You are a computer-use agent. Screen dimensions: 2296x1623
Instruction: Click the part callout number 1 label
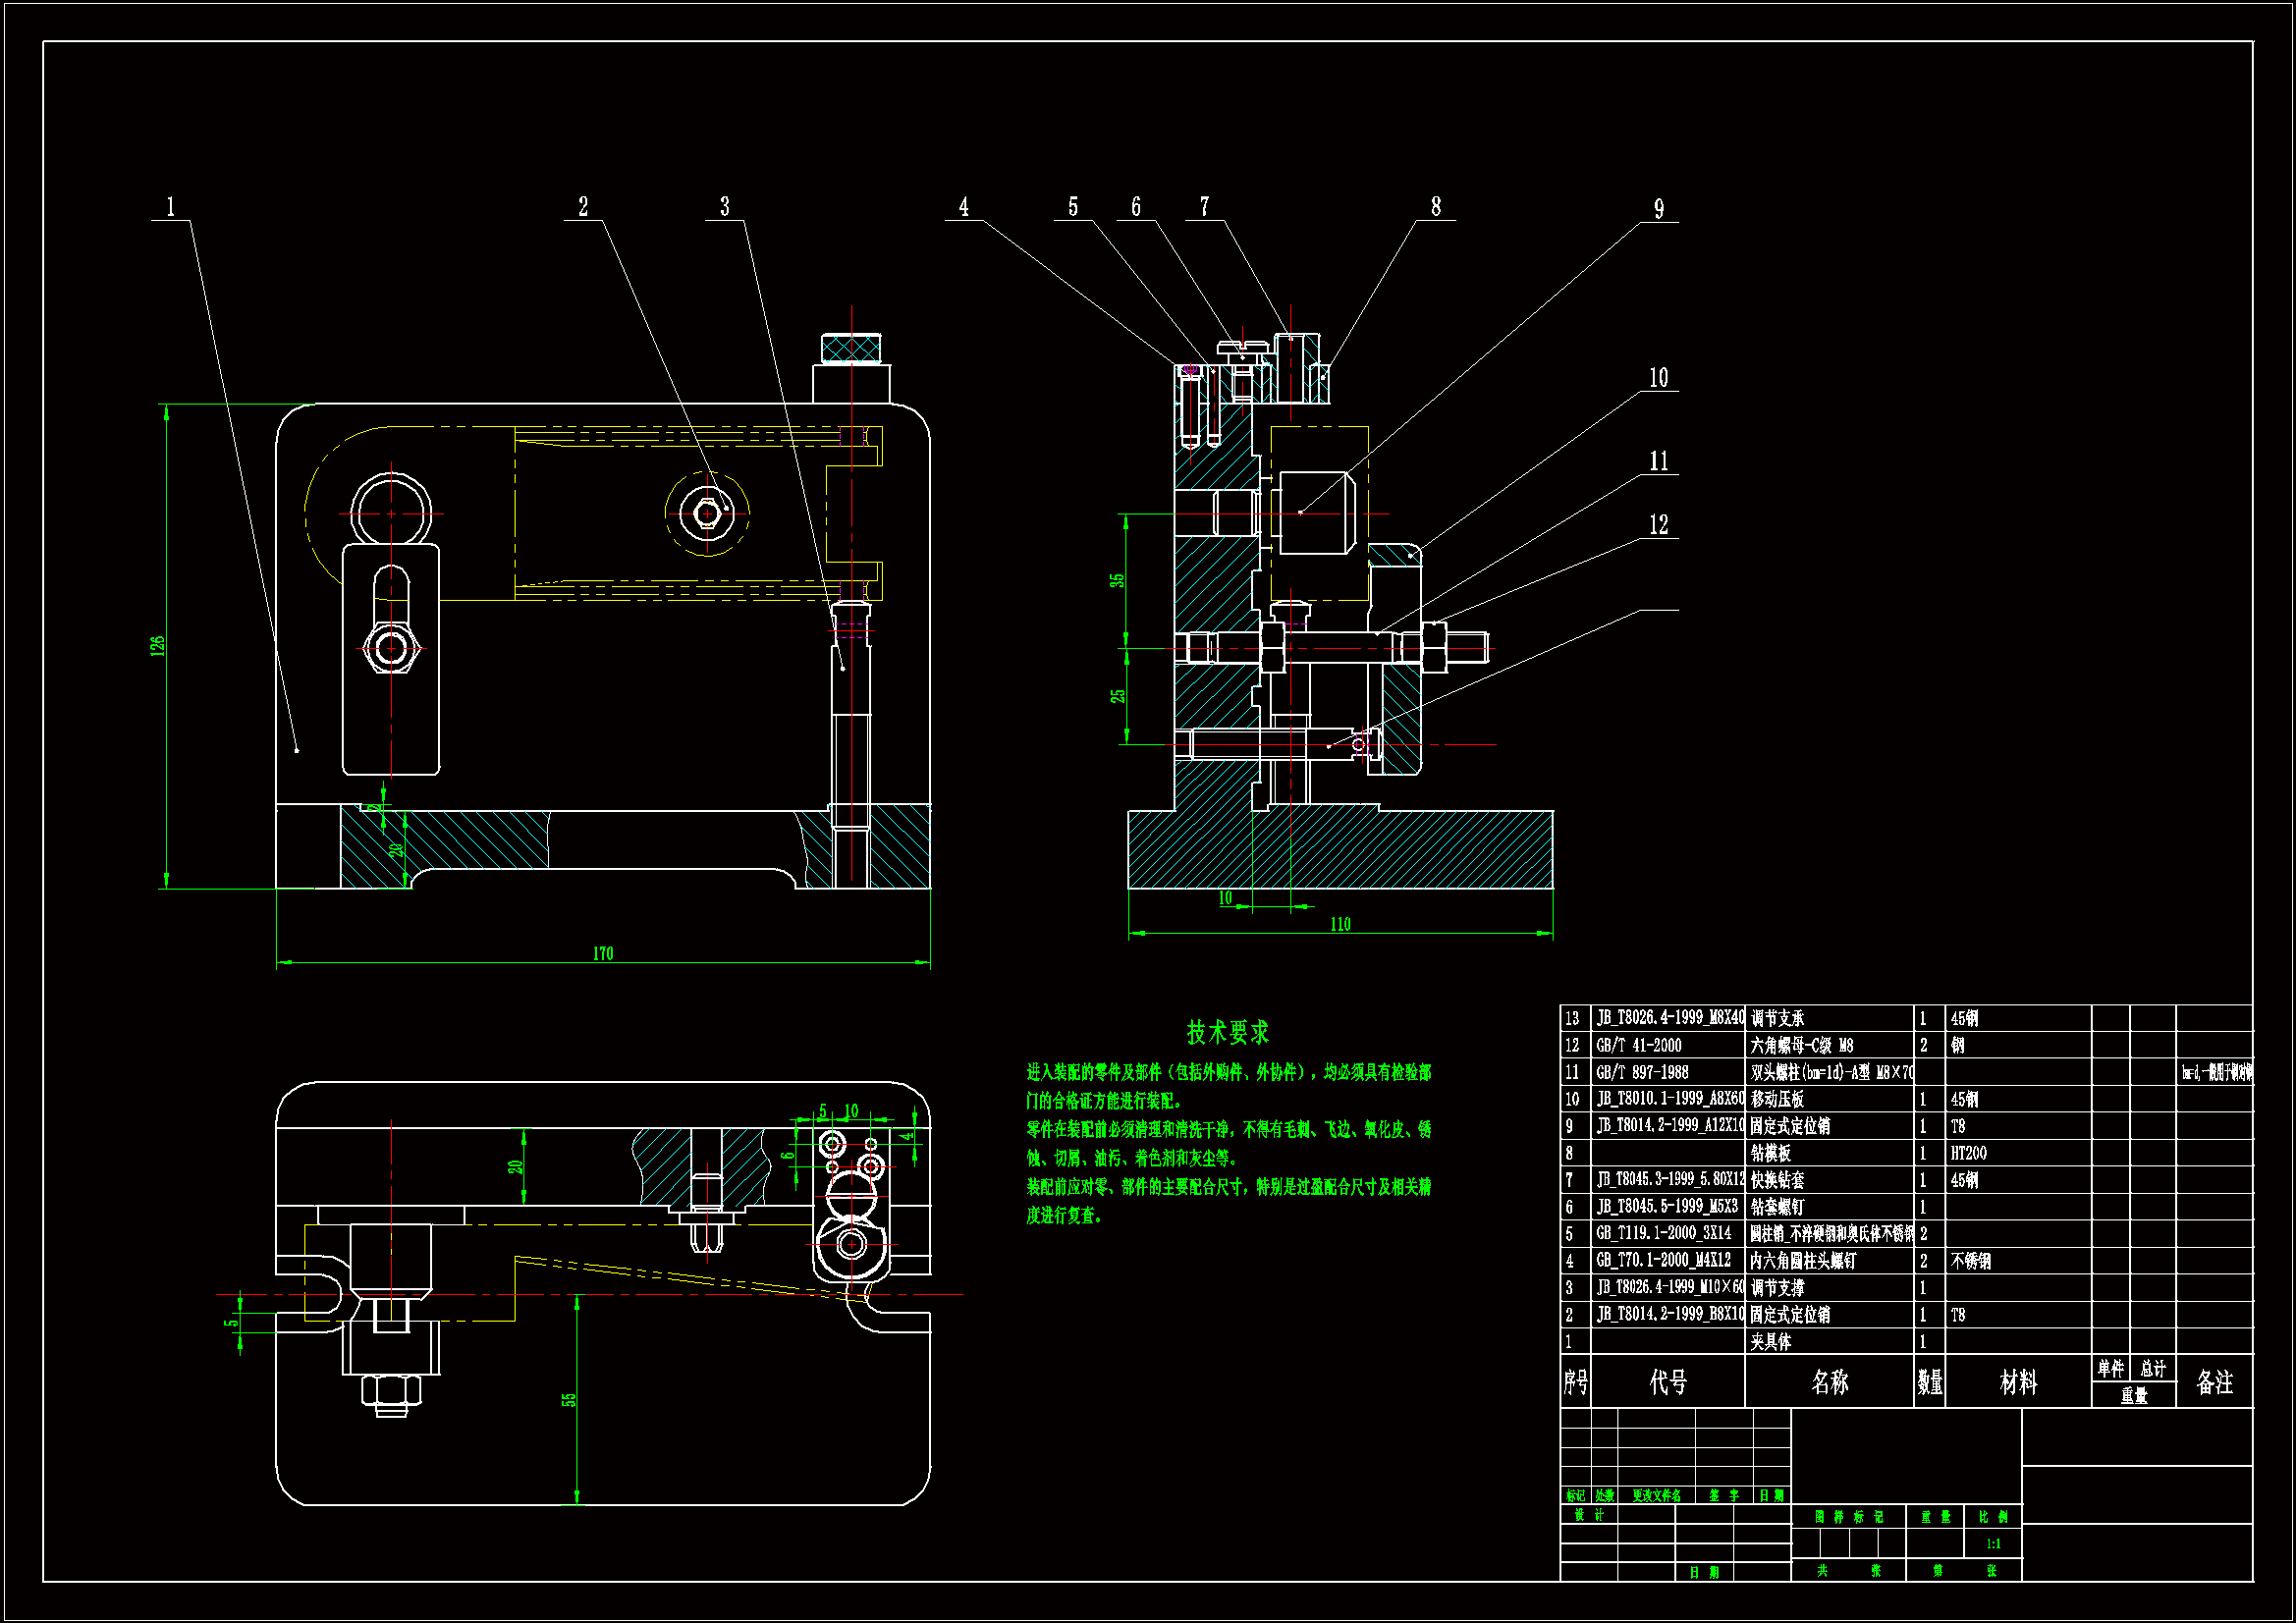tap(170, 207)
